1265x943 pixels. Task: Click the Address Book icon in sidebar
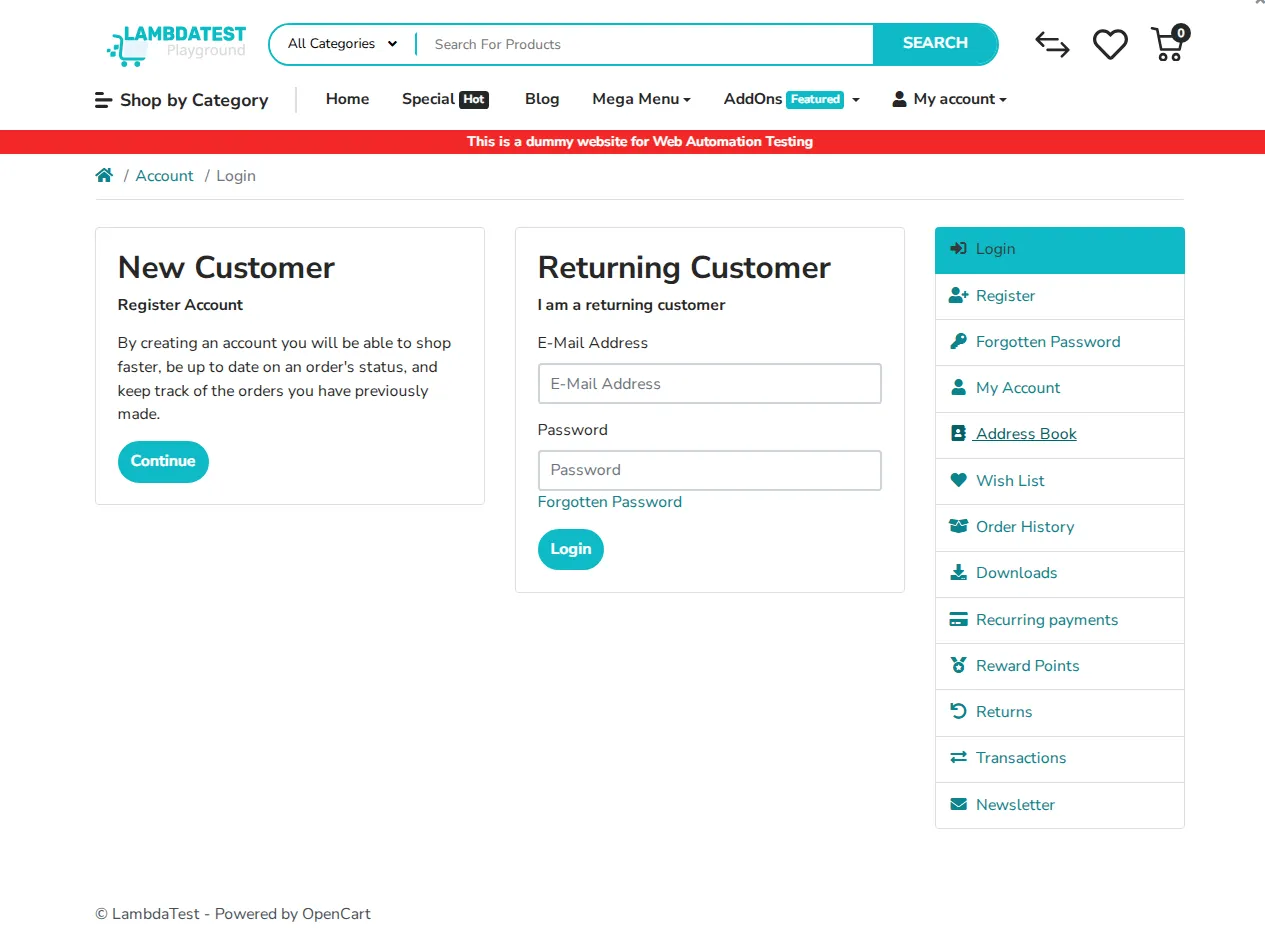(958, 434)
